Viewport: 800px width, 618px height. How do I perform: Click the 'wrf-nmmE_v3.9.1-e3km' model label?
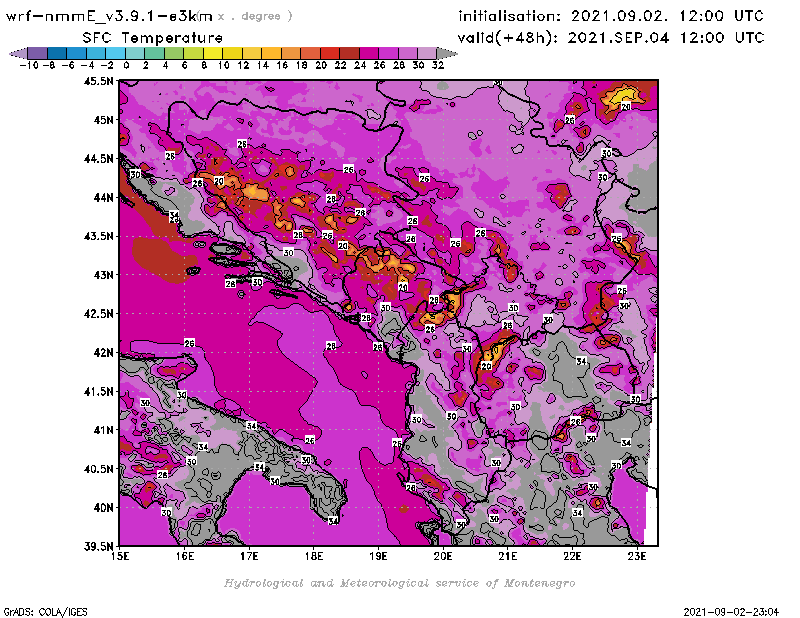[109, 16]
